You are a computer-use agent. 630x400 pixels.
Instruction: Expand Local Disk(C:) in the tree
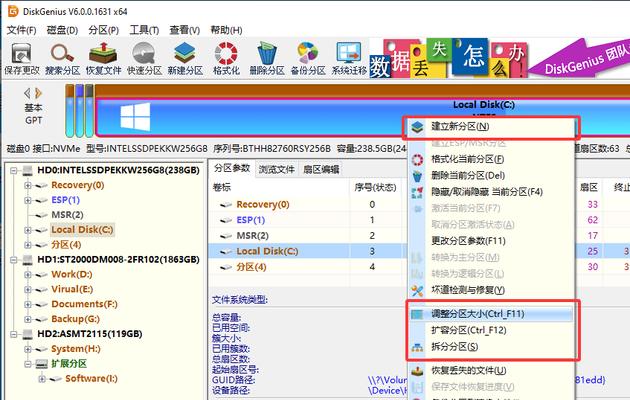pyautogui.click(x=28, y=230)
